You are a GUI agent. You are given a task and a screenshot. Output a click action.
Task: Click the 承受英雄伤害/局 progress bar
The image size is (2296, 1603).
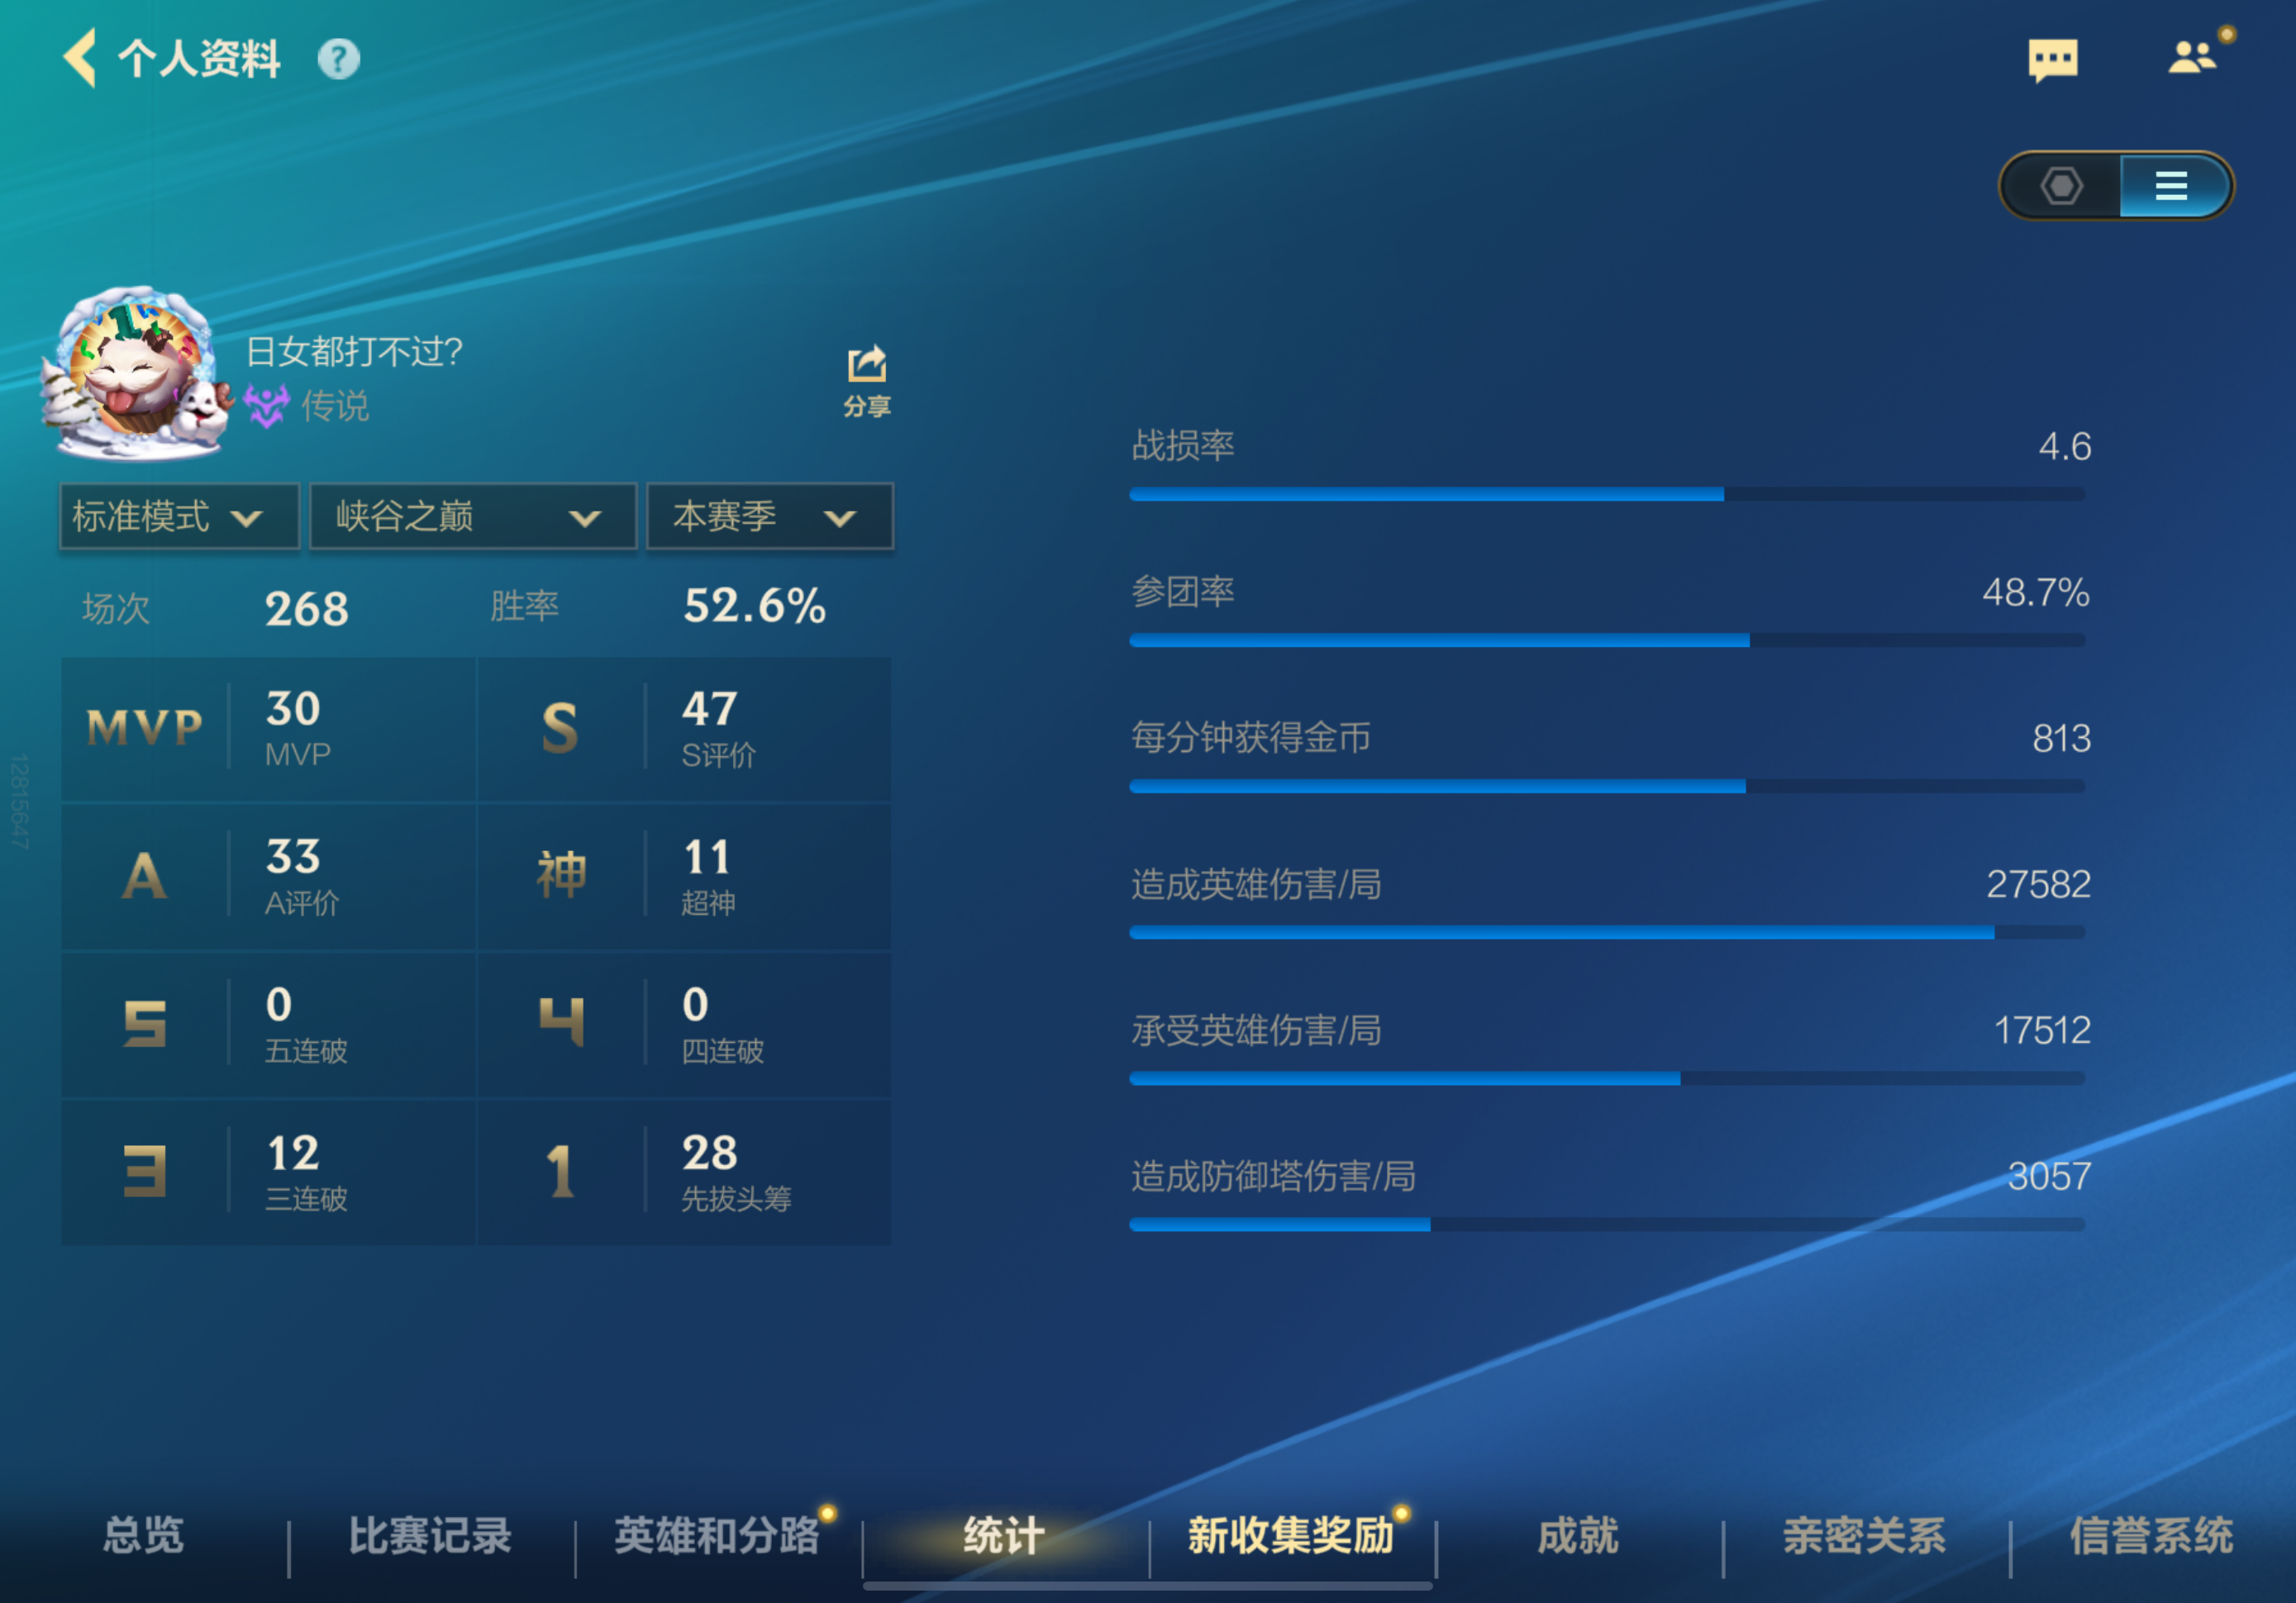pos(1607,1079)
